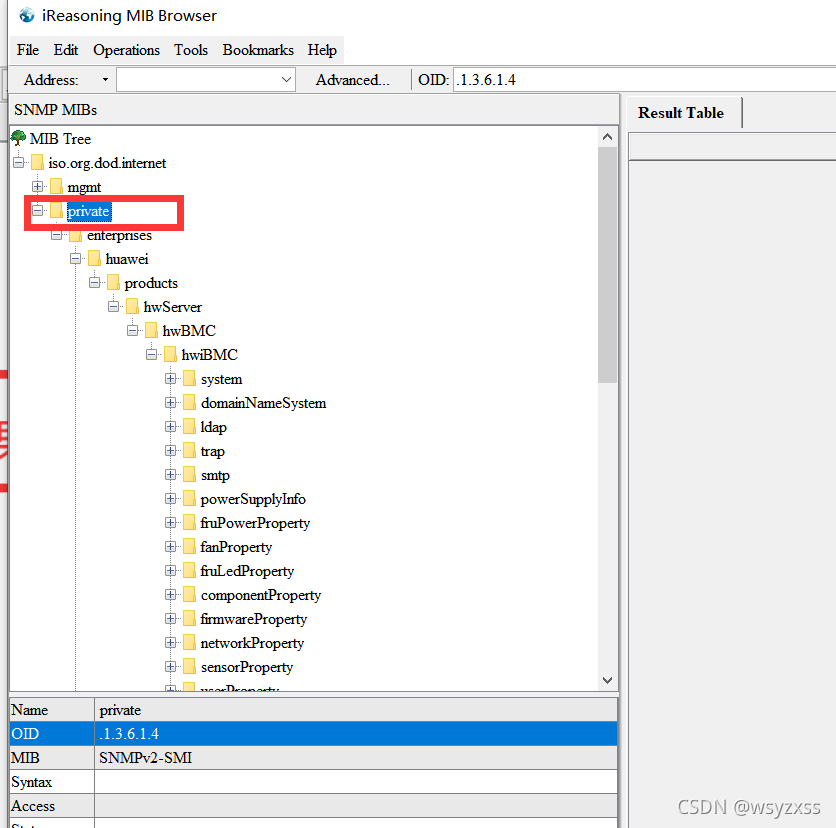Image resolution: width=836 pixels, height=828 pixels.
Task: Open the File menu
Action: (28, 50)
